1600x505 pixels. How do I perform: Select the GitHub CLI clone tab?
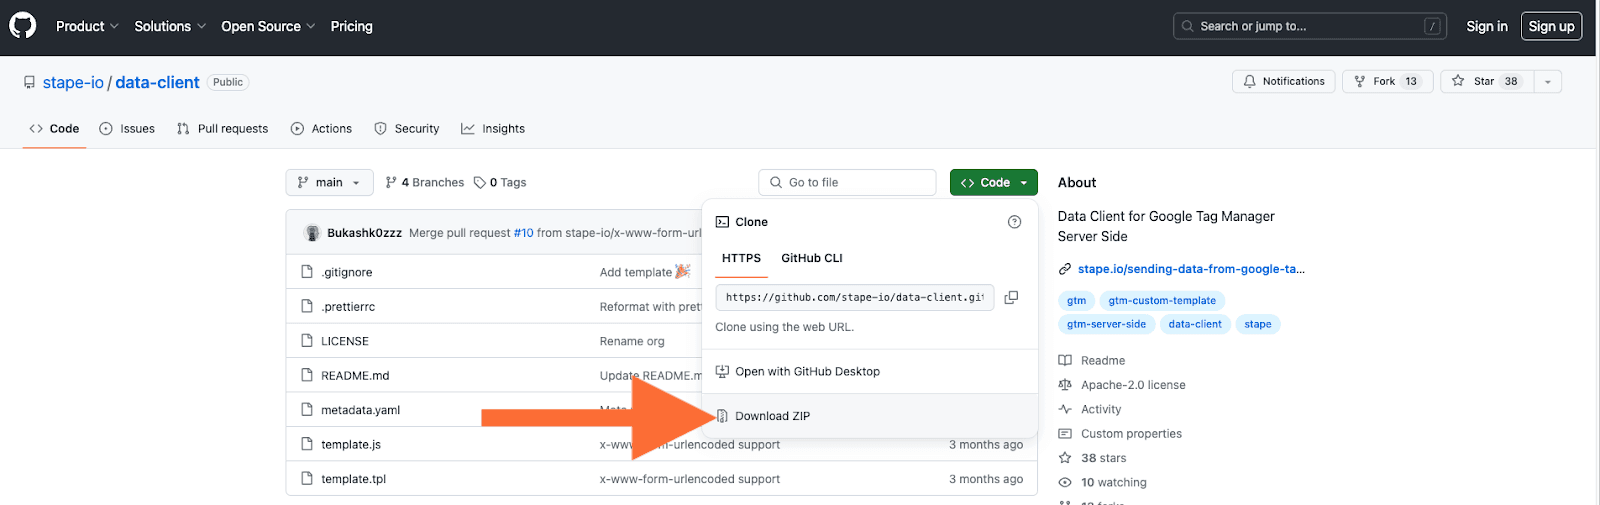pos(811,258)
